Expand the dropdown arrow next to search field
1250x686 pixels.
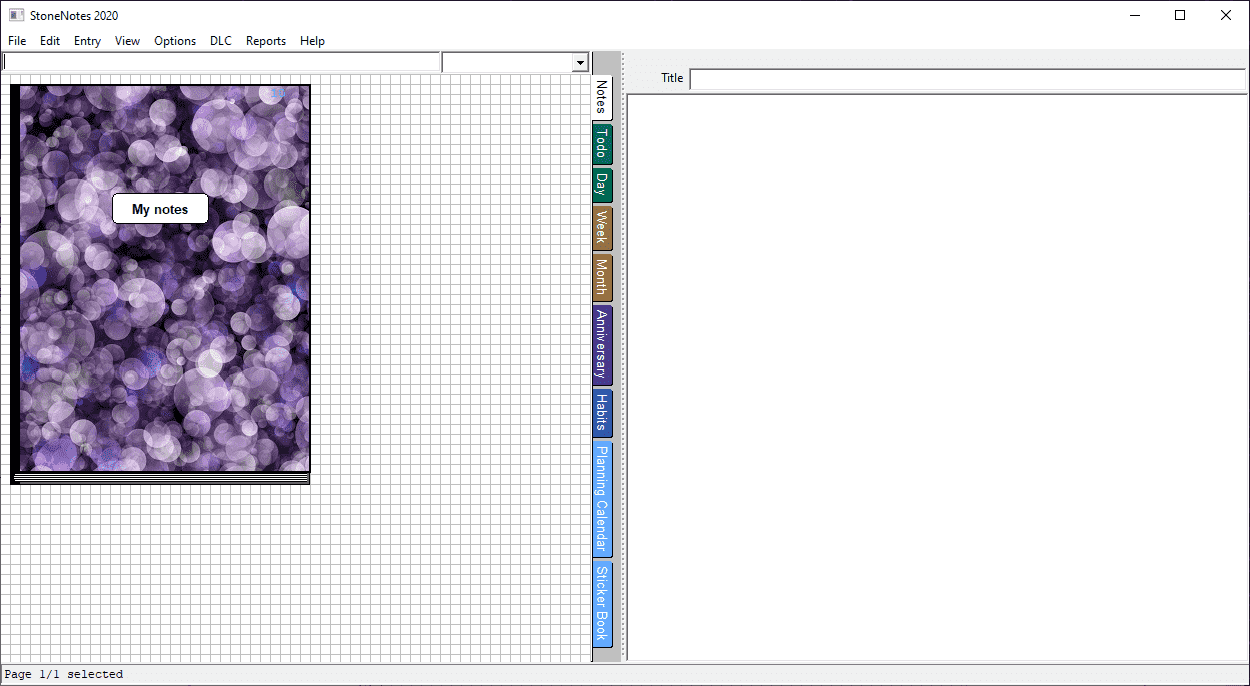580,63
